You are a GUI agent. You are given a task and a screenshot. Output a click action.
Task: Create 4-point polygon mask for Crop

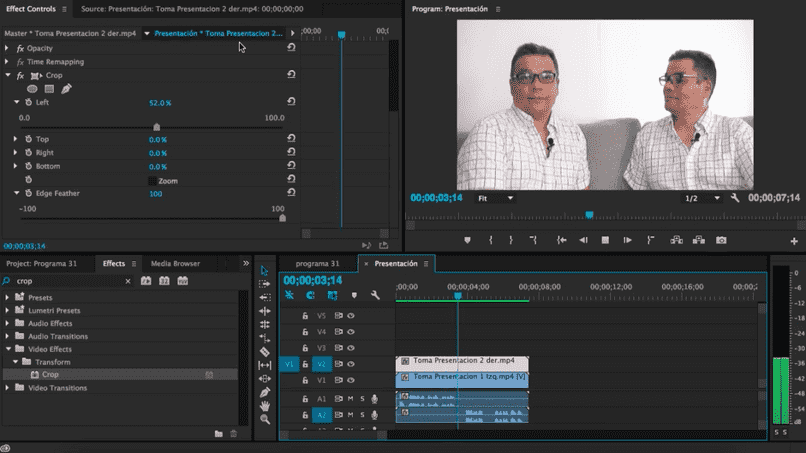coord(49,89)
